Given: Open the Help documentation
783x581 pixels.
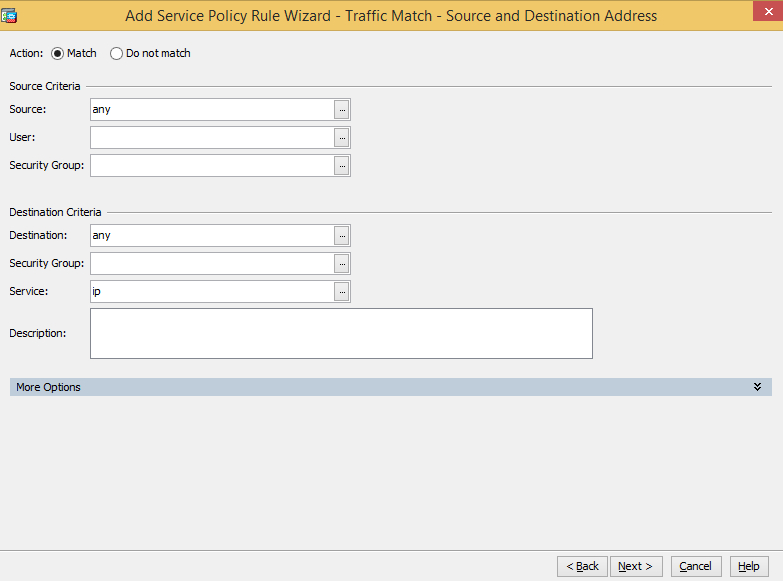Looking at the screenshot, I should (749, 566).
